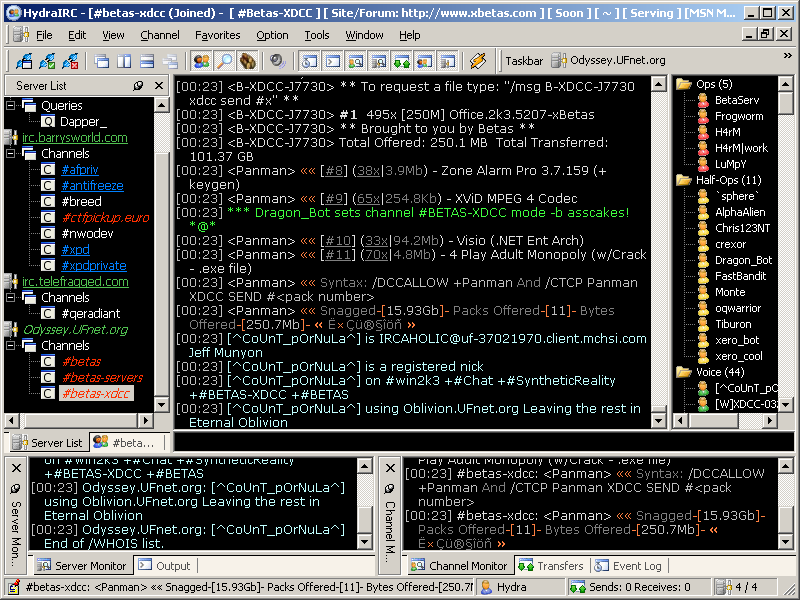The image size is (800, 600).
Task: Click the two-people user list toolbar icon
Action: click(202, 61)
